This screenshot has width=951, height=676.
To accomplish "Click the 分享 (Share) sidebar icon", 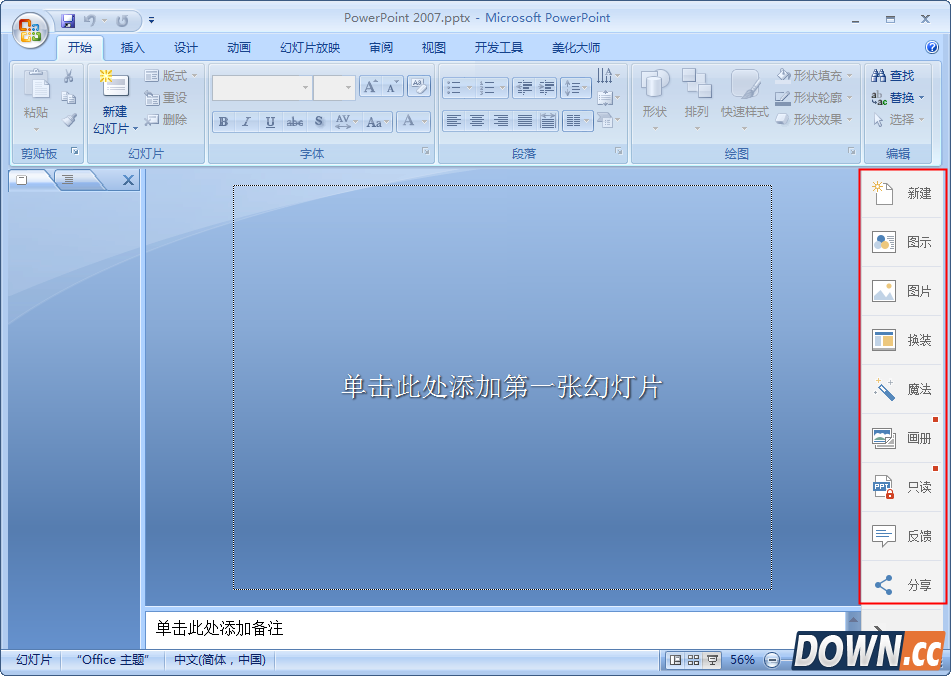I will (901, 585).
